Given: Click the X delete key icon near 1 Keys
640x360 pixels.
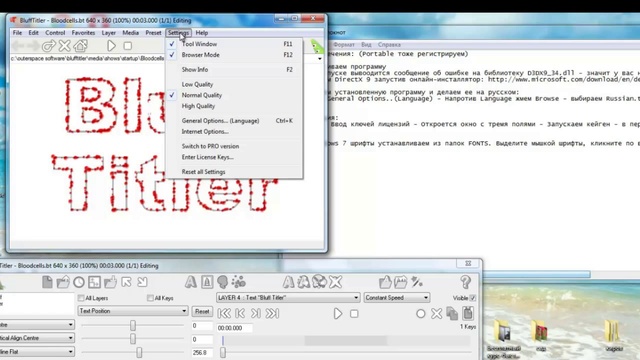Looking at the screenshot, I should [x=436, y=313].
